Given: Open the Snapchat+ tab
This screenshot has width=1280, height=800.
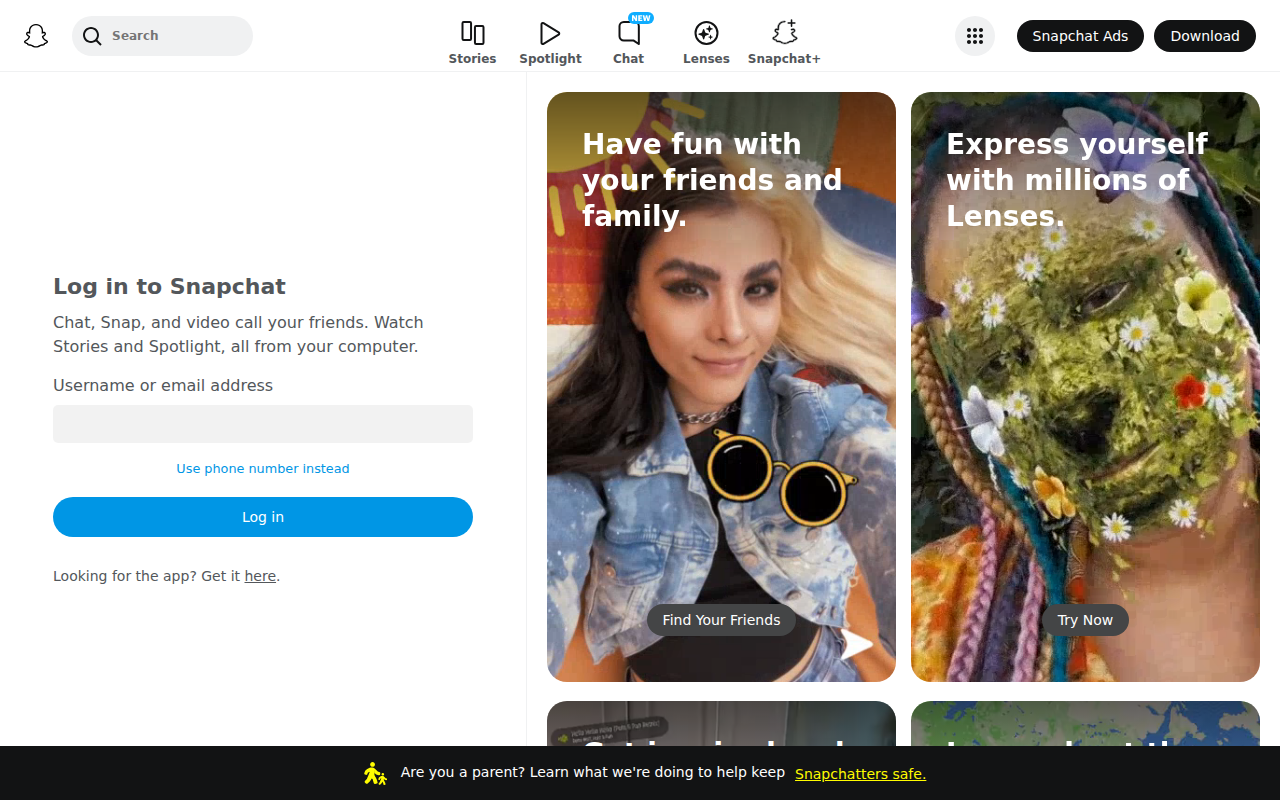Looking at the screenshot, I should 784,43.
